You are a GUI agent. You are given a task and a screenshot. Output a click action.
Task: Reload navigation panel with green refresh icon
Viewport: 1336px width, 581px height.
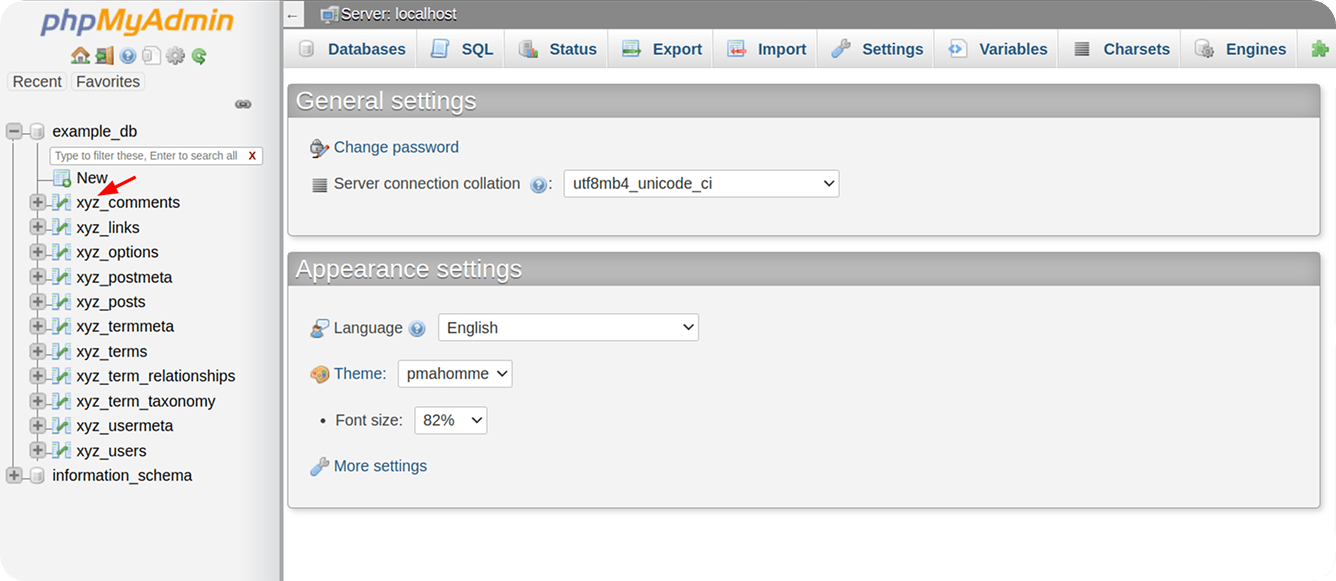coord(199,56)
